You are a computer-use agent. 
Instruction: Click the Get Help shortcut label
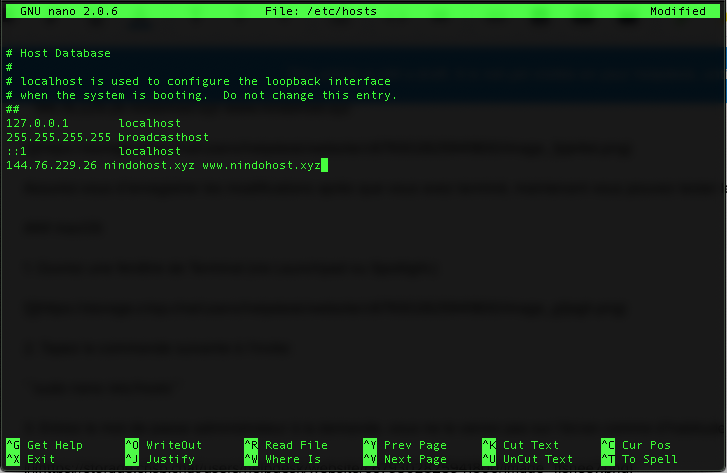pos(55,445)
